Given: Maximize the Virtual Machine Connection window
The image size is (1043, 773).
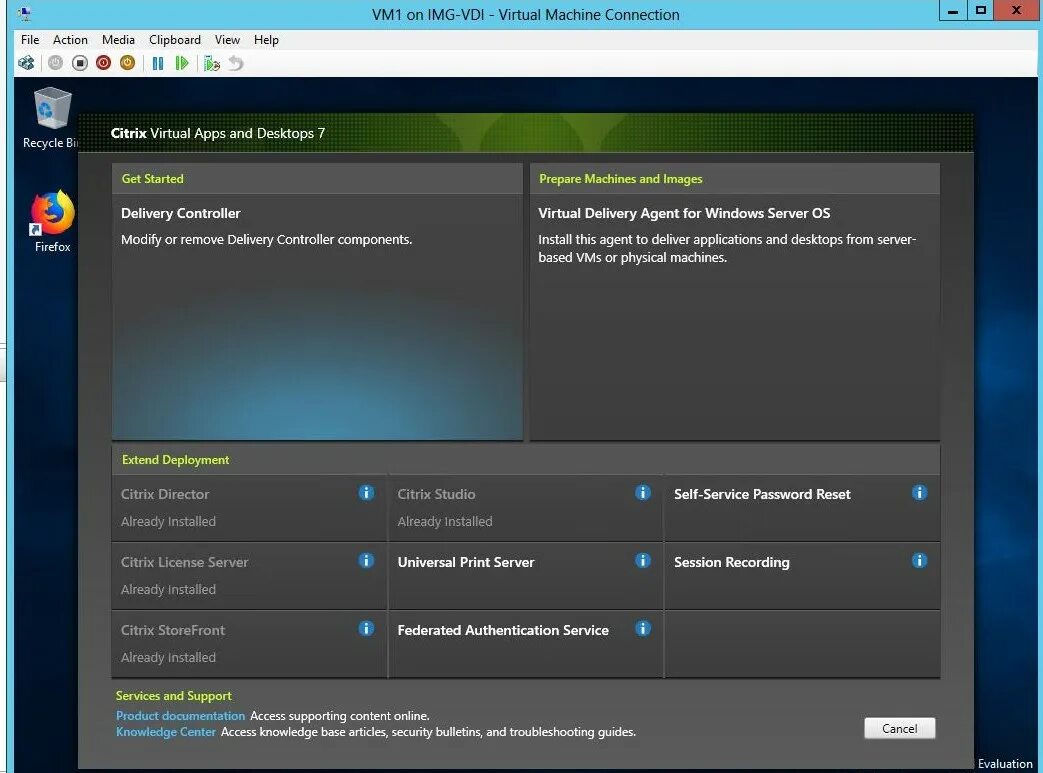Looking at the screenshot, I should [x=980, y=11].
